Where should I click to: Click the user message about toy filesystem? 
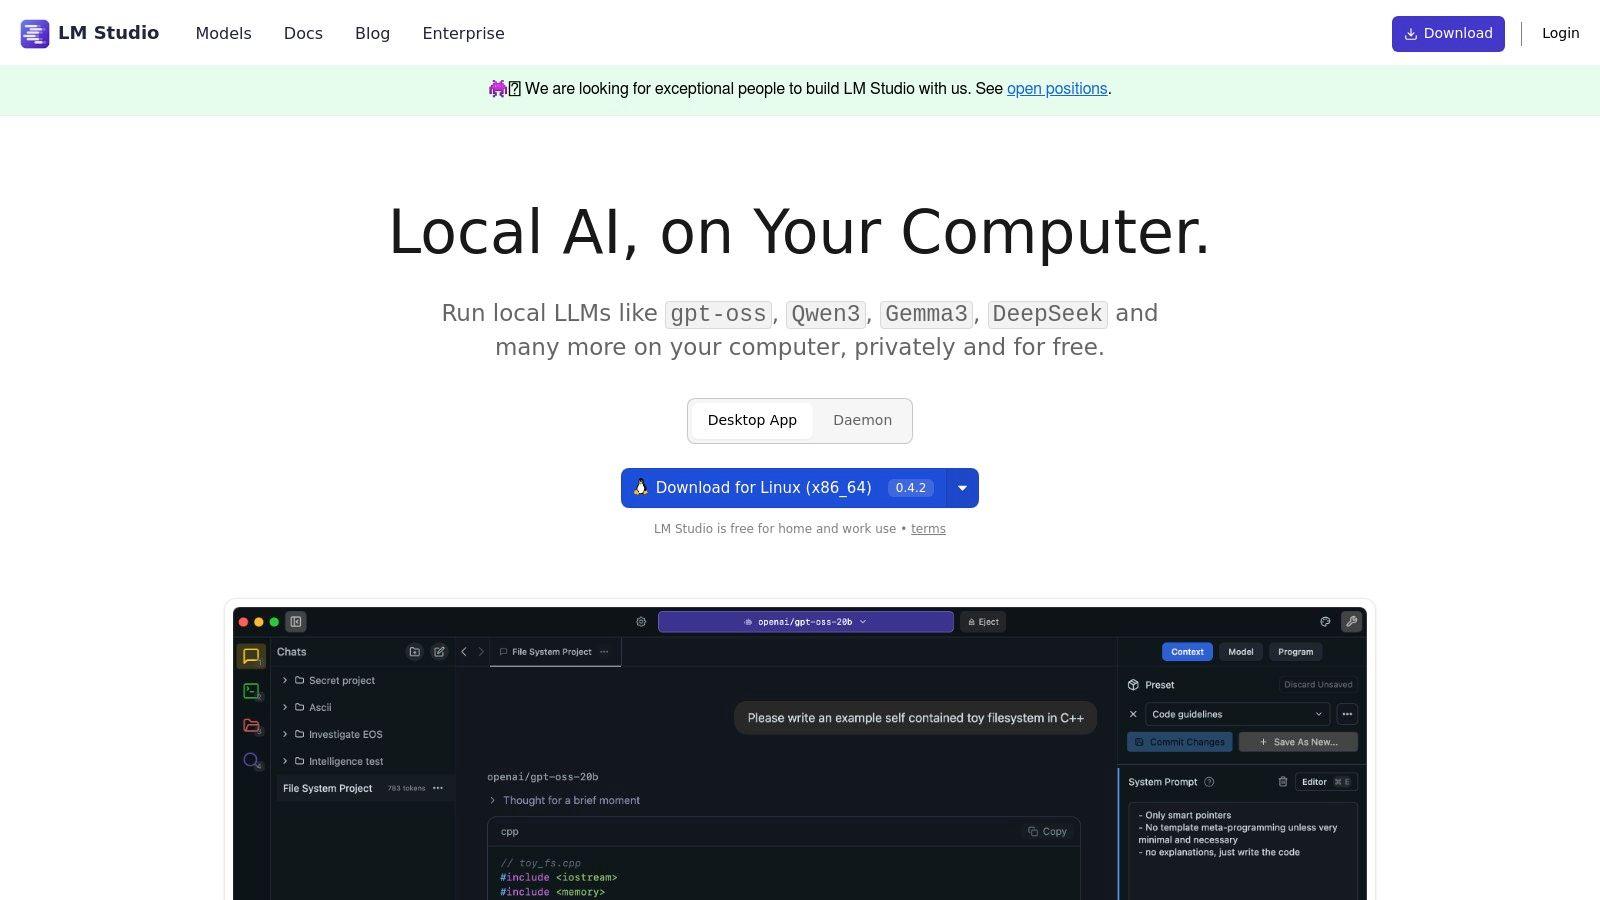[x=915, y=718]
